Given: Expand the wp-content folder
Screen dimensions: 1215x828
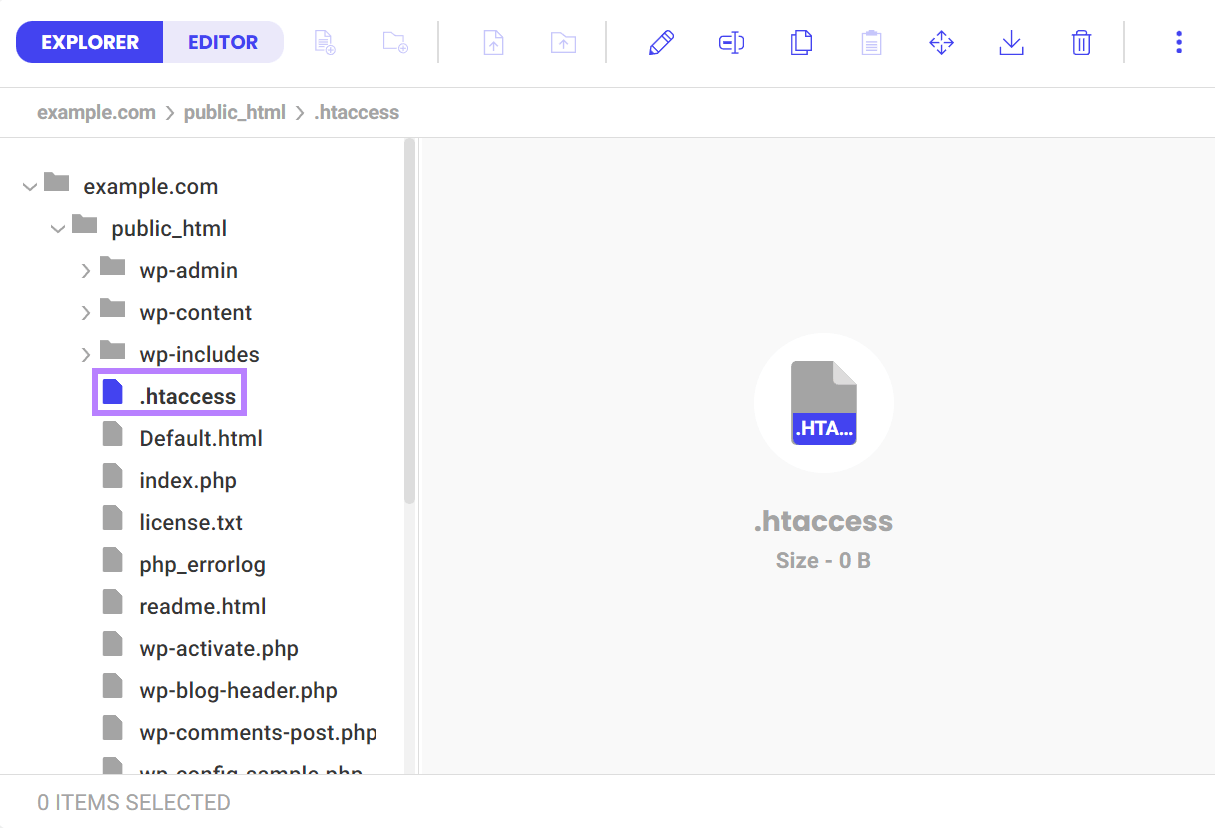Looking at the screenshot, I should 86,312.
